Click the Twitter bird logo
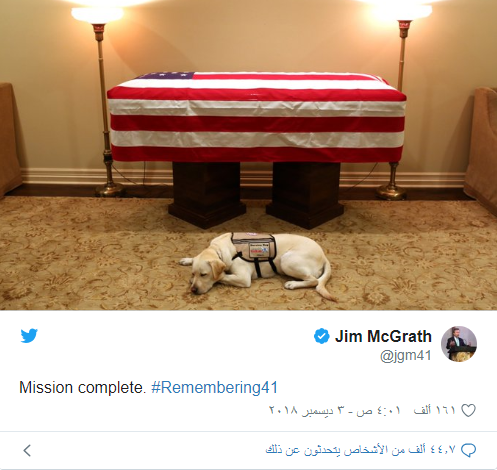Screen dimensions: 497x470 [29, 336]
